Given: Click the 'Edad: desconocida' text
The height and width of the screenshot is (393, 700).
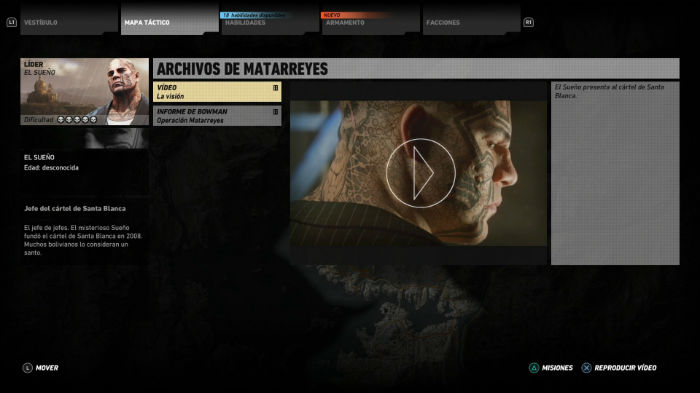Looking at the screenshot, I should (51, 167).
